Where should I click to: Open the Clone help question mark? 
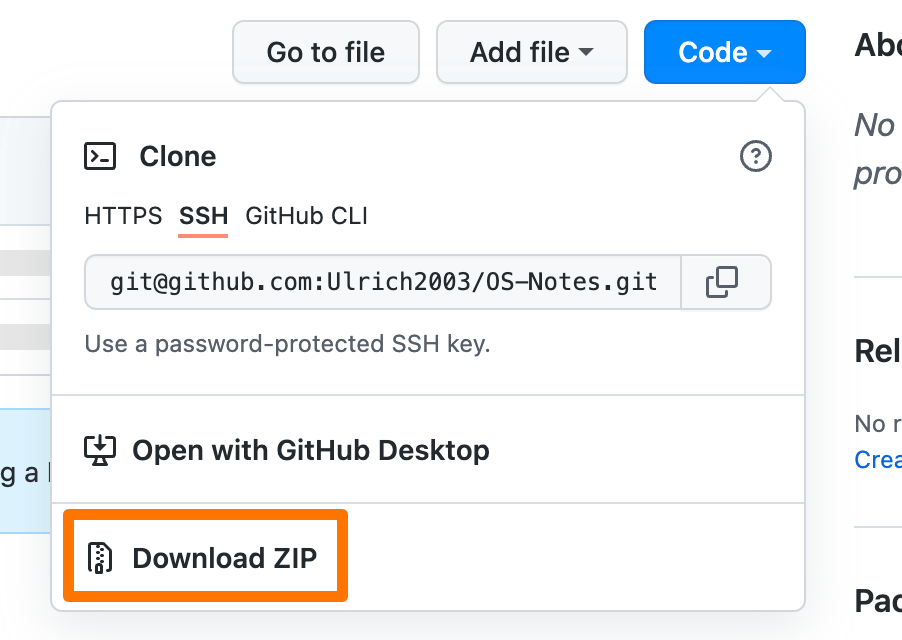(755, 156)
